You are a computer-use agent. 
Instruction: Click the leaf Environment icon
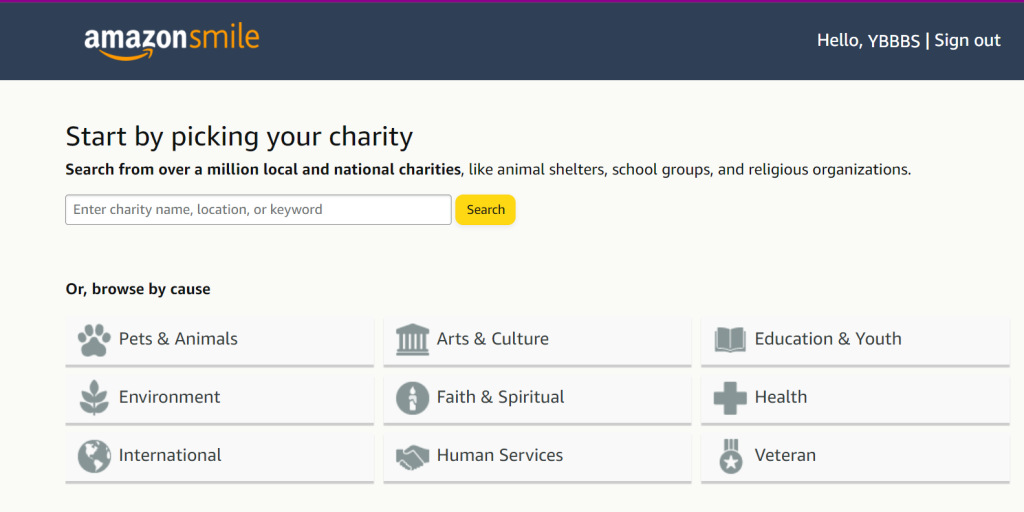[x=94, y=398]
